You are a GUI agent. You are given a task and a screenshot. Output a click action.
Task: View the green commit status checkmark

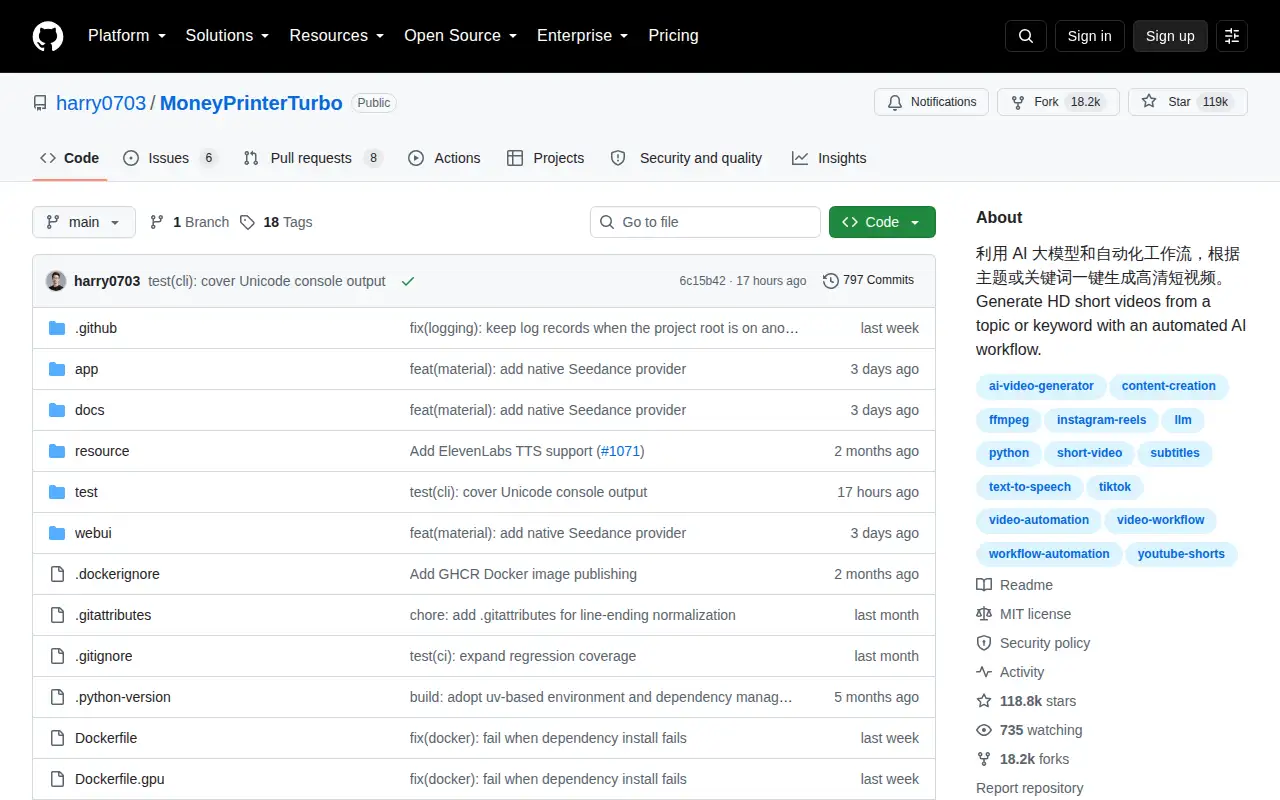[x=408, y=281]
